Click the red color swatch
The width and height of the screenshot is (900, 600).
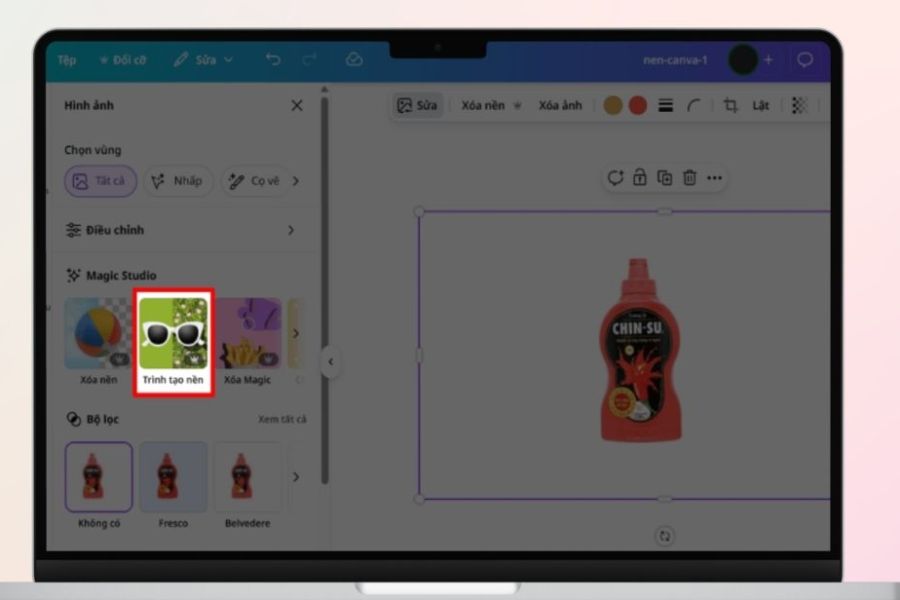638,105
